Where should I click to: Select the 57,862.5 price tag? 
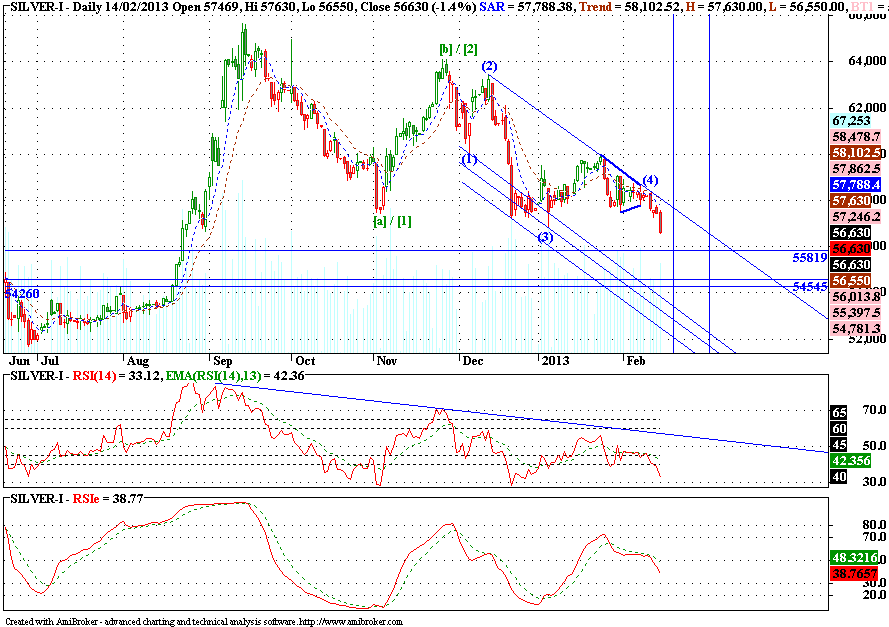pyautogui.click(x=856, y=168)
